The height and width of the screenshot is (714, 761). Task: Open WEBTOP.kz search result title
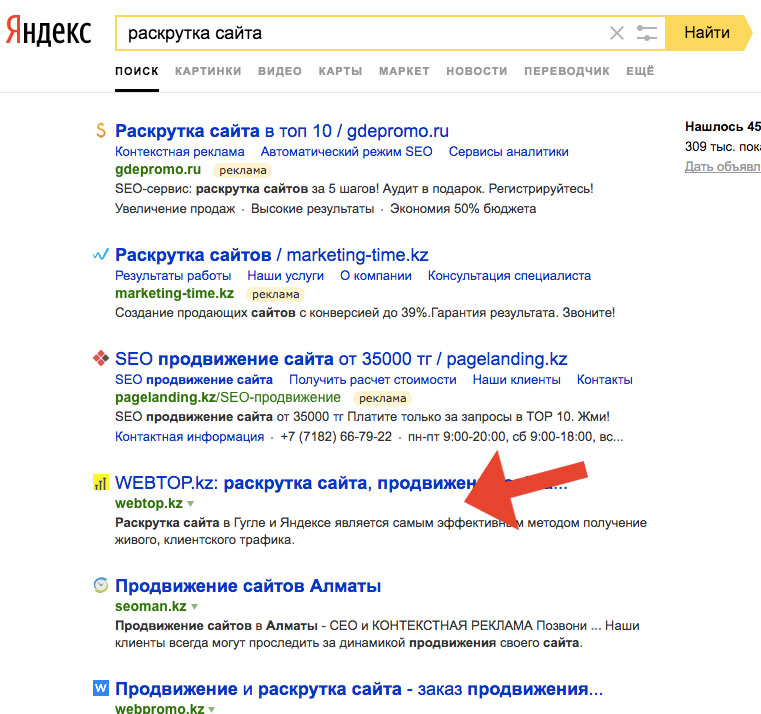pyautogui.click(x=341, y=483)
